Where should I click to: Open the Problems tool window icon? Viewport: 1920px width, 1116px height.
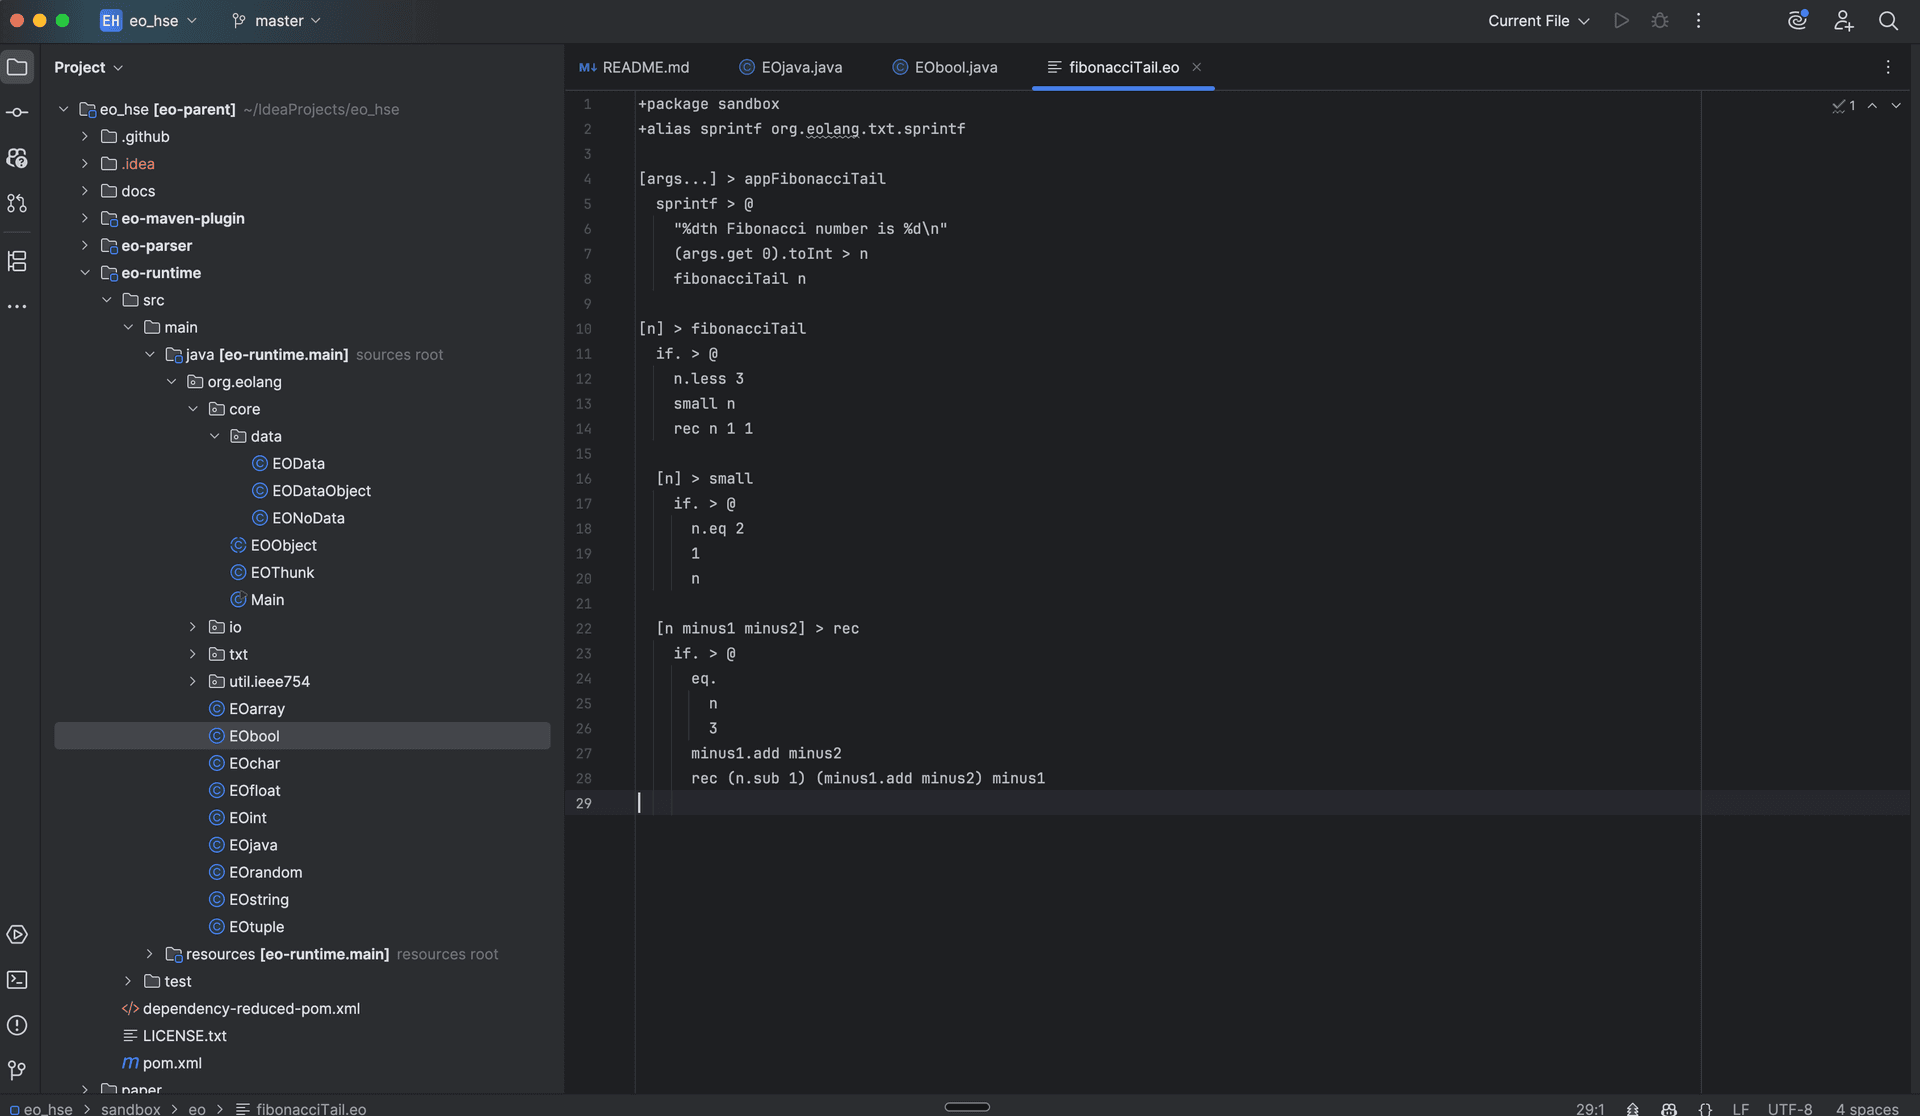pyautogui.click(x=17, y=1025)
